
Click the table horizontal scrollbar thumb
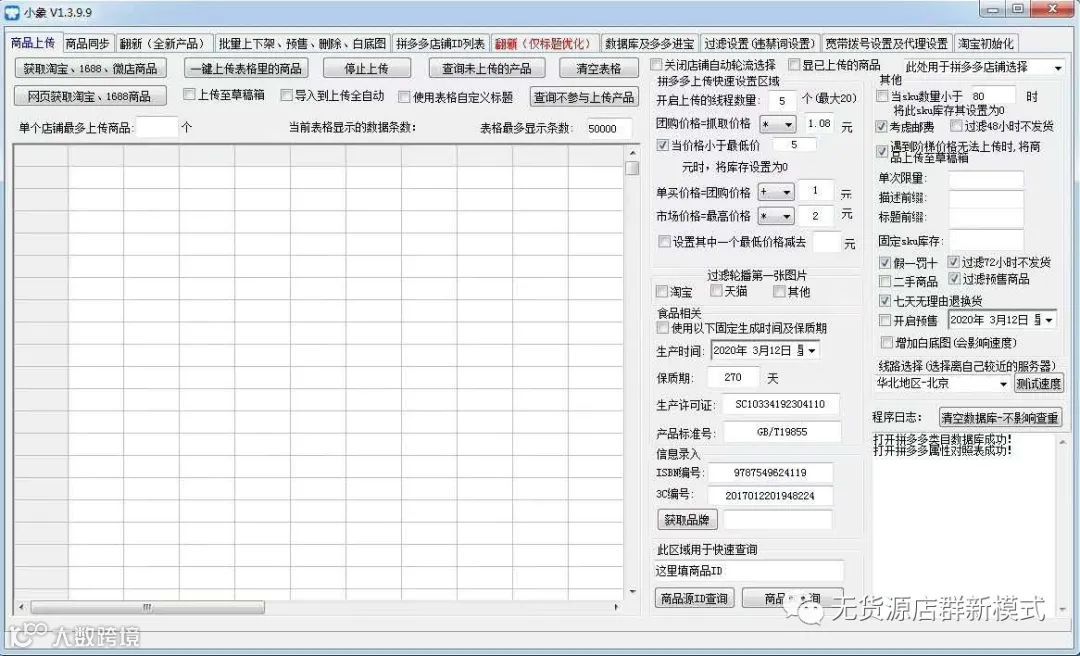[147, 607]
